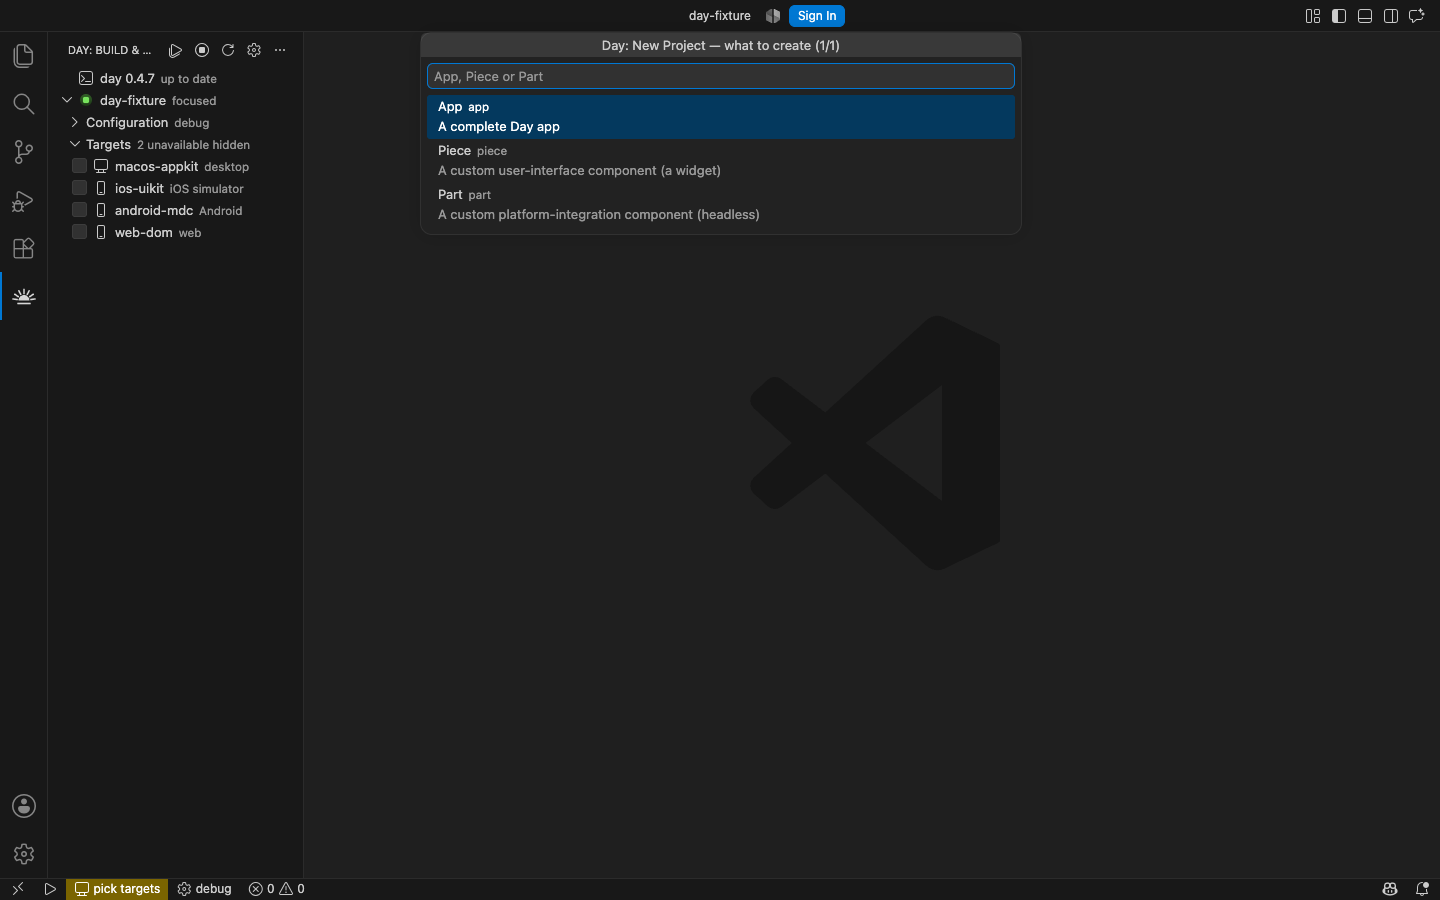Check the android-mdc target checkbox
This screenshot has height=900, width=1440.
pos(79,210)
